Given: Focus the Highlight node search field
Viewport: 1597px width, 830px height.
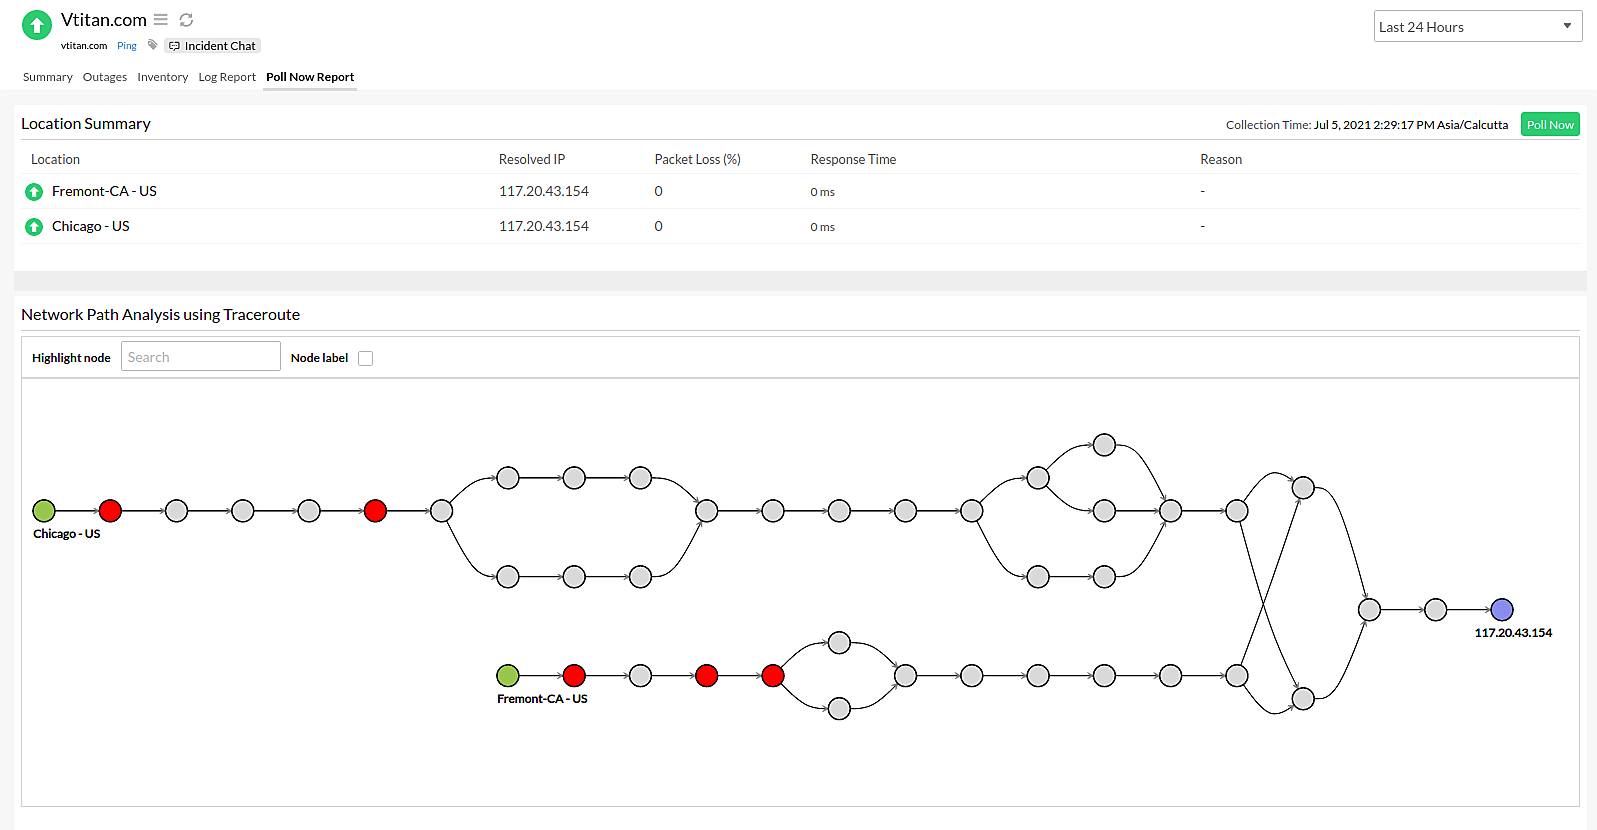Looking at the screenshot, I should pos(200,357).
